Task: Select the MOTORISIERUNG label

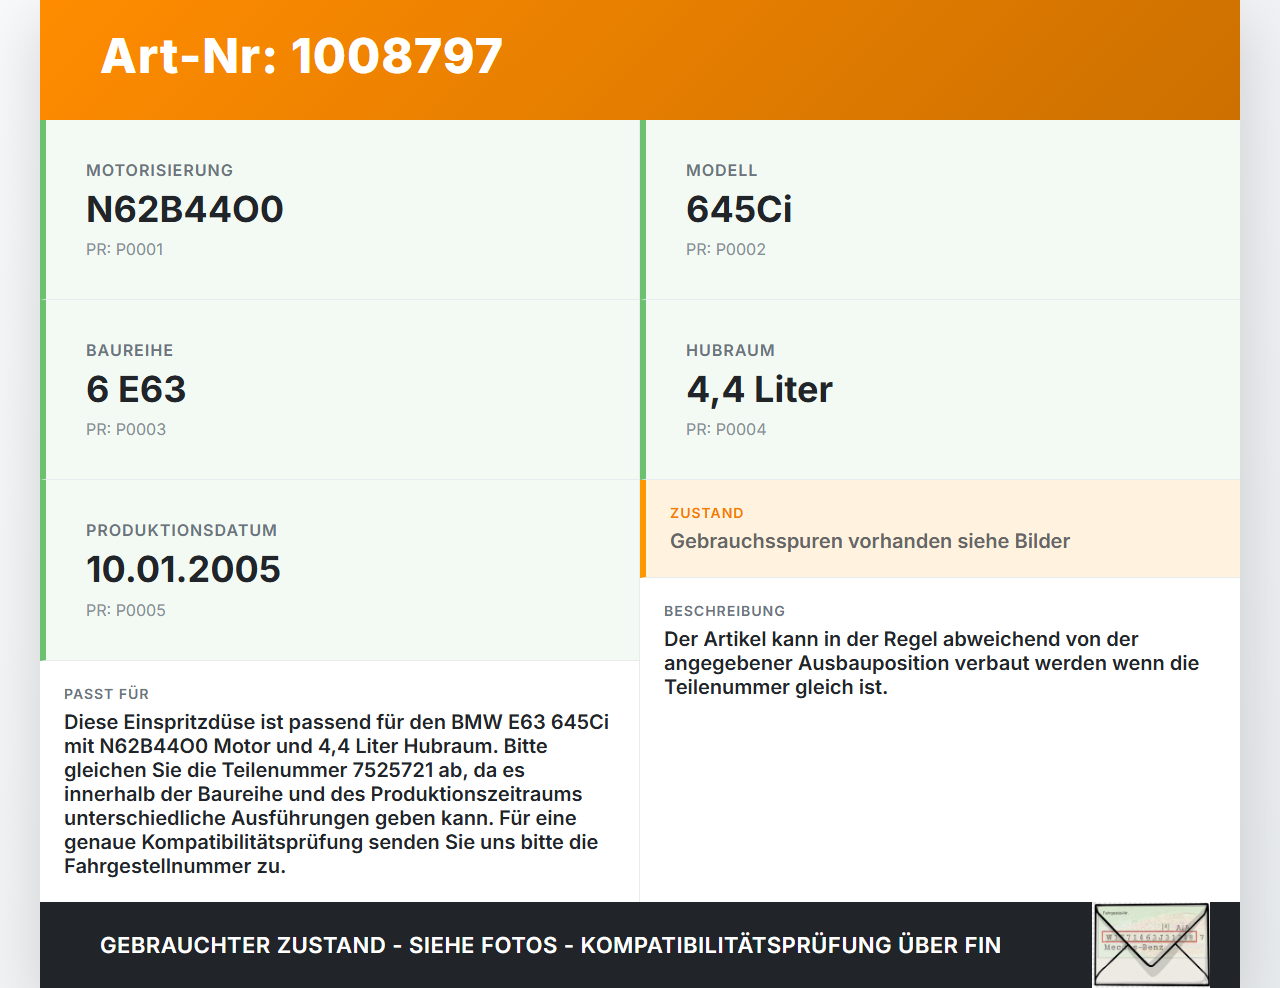Action: (x=160, y=171)
